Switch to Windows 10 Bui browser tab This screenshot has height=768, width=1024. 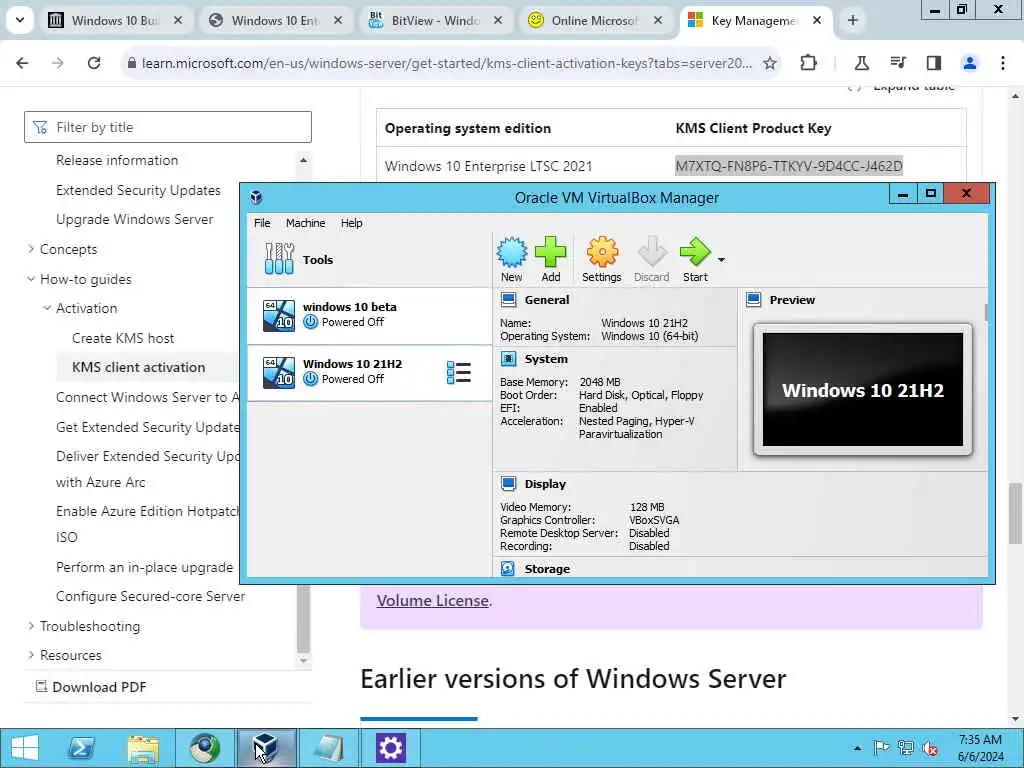[116, 20]
